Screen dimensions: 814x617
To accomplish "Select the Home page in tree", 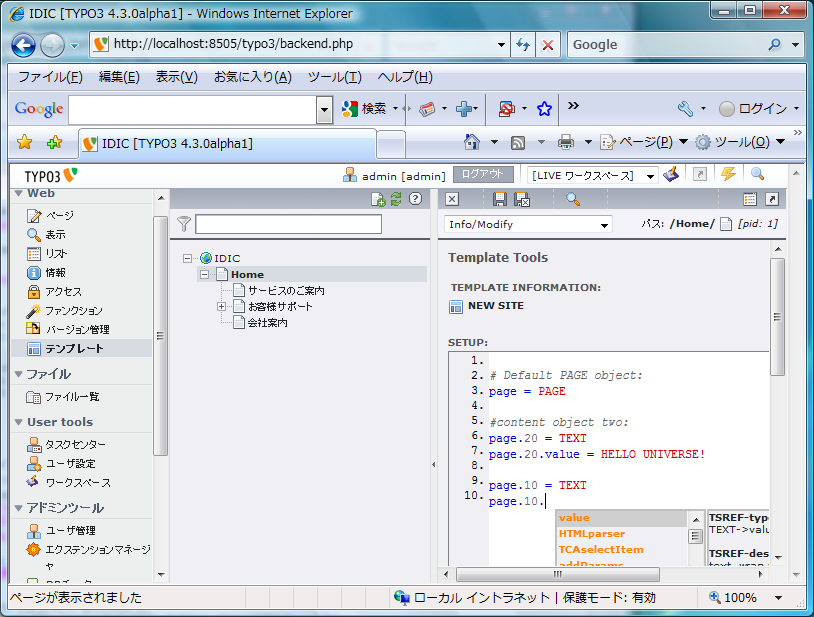I will [247, 275].
